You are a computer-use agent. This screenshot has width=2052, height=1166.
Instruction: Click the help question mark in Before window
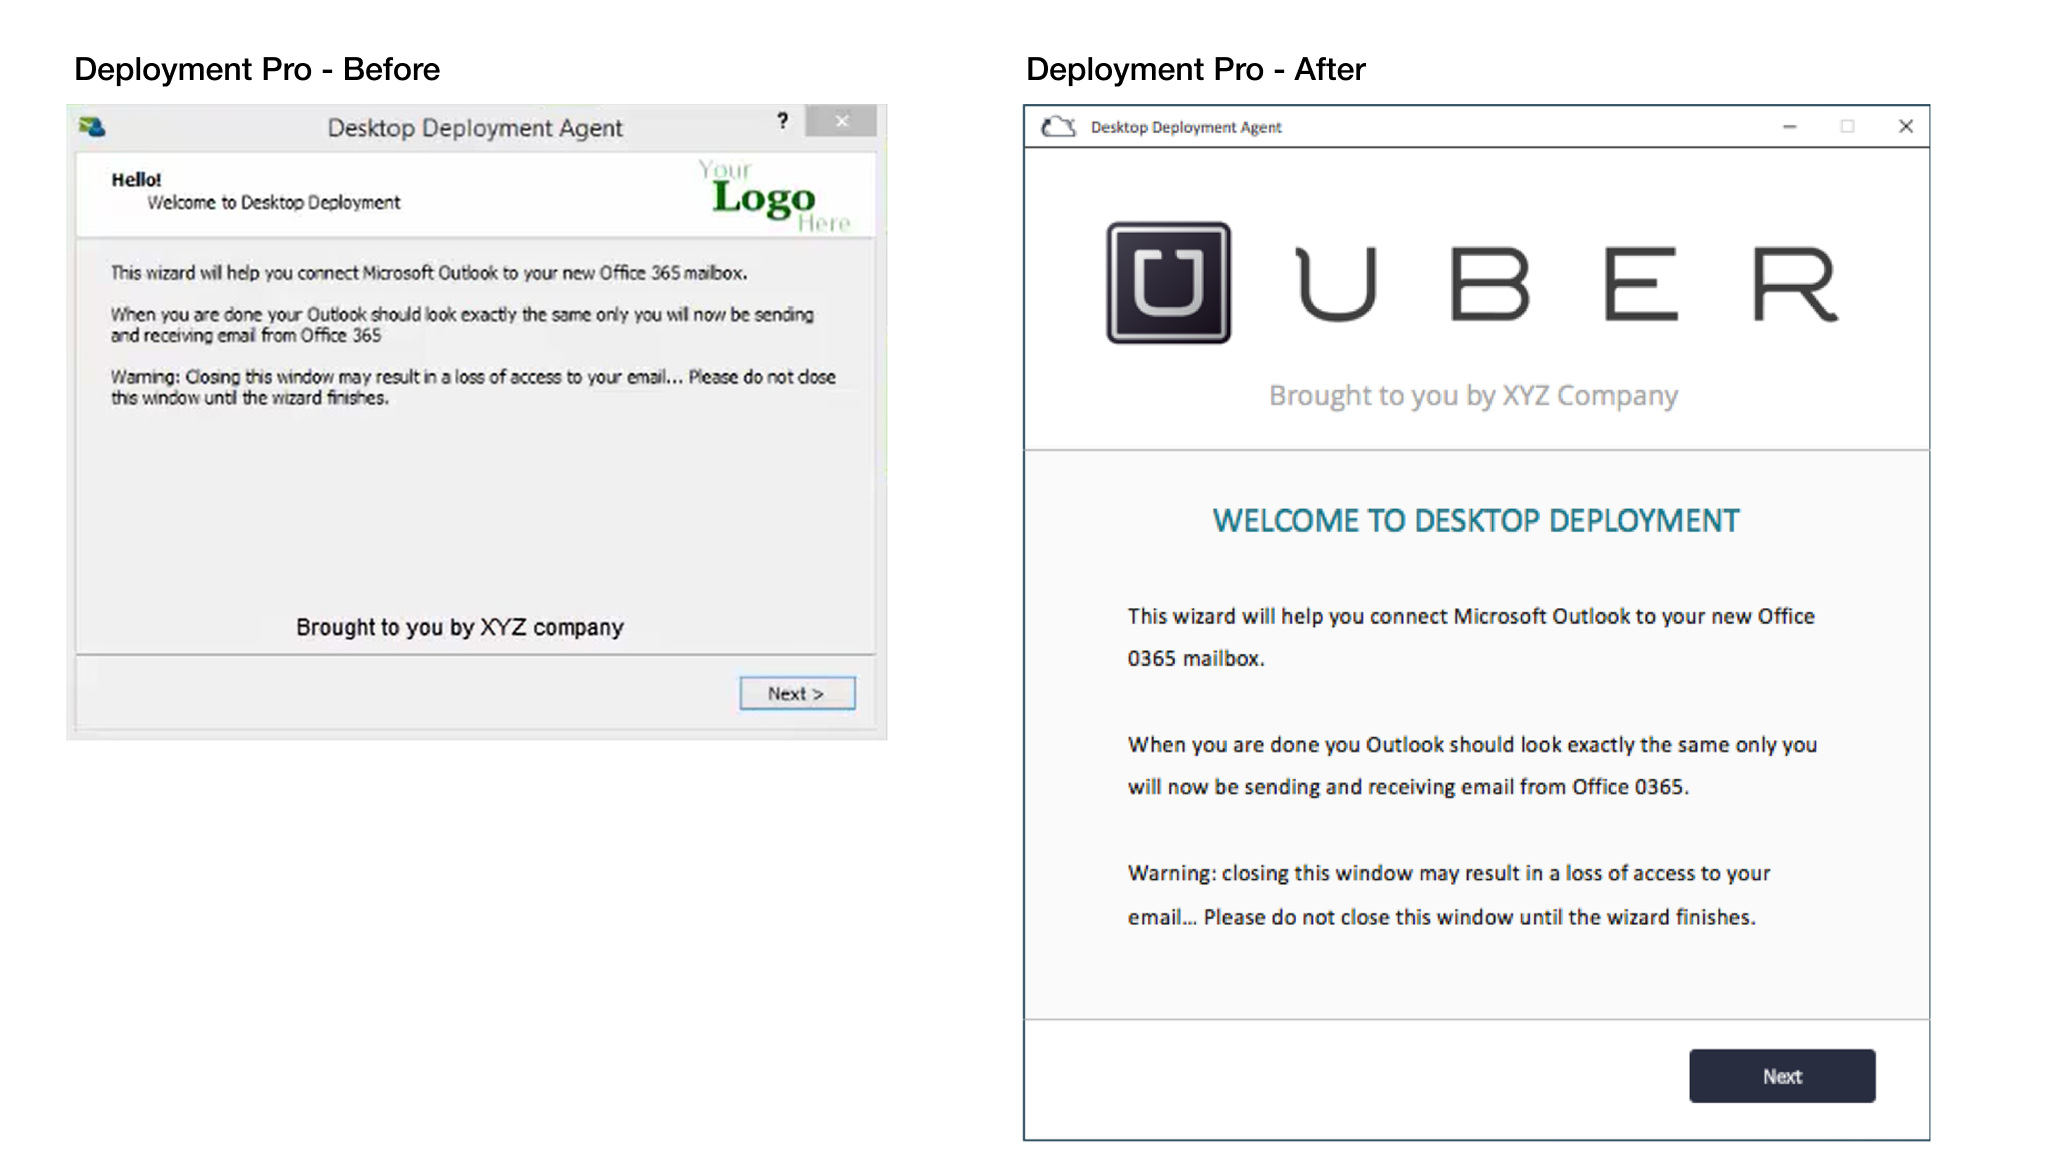(x=782, y=121)
